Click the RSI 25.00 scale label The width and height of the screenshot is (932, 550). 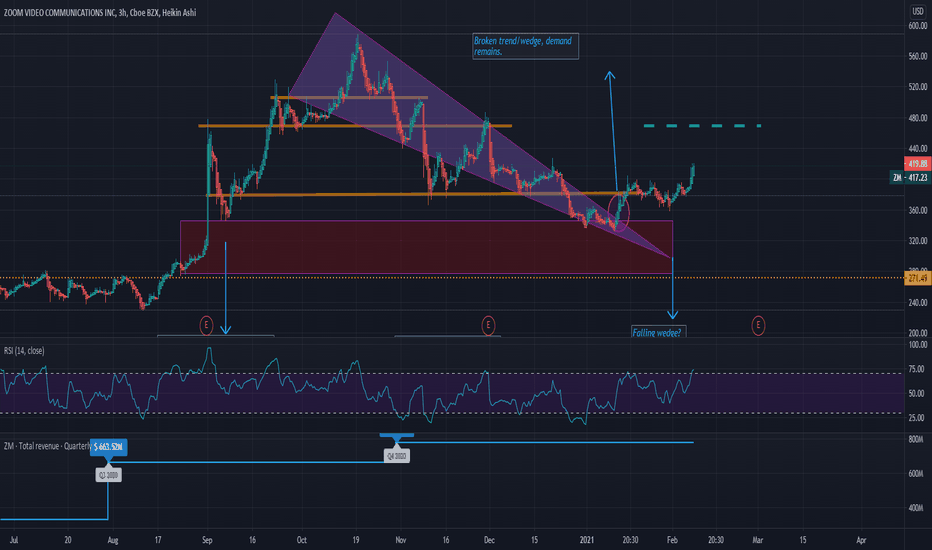pyautogui.click(x=917, y=418)
